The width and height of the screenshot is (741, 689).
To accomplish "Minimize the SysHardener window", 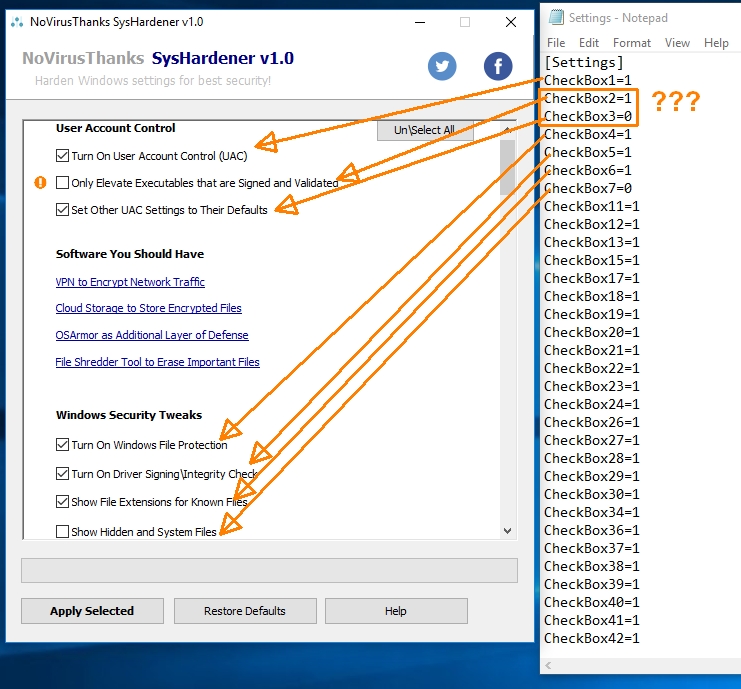I will point(420,22).
